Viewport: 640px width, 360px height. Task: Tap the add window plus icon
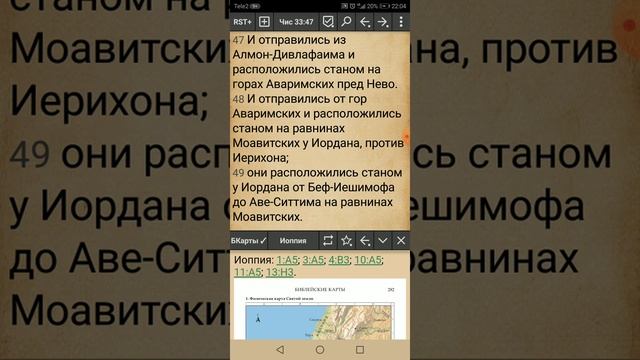(264, 22)
